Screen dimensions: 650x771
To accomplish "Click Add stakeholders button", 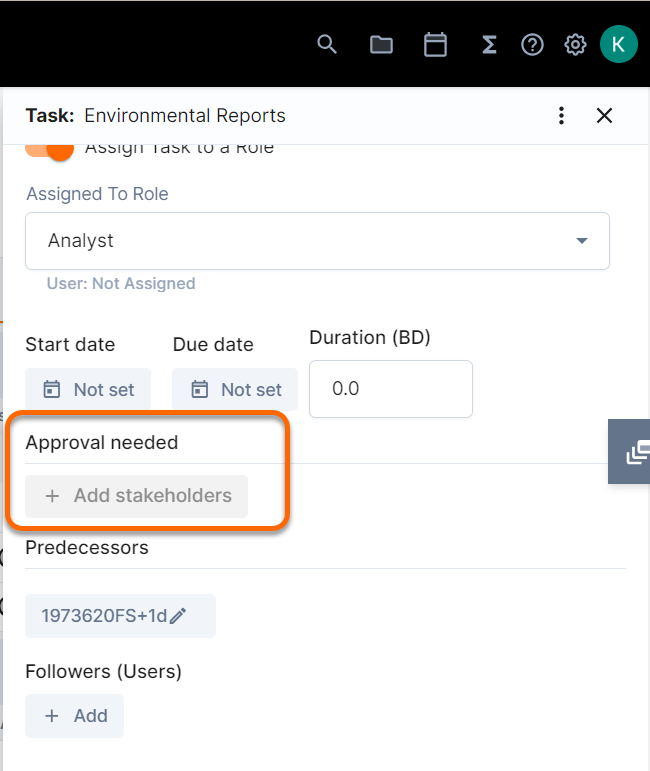I will pos(137,496).
